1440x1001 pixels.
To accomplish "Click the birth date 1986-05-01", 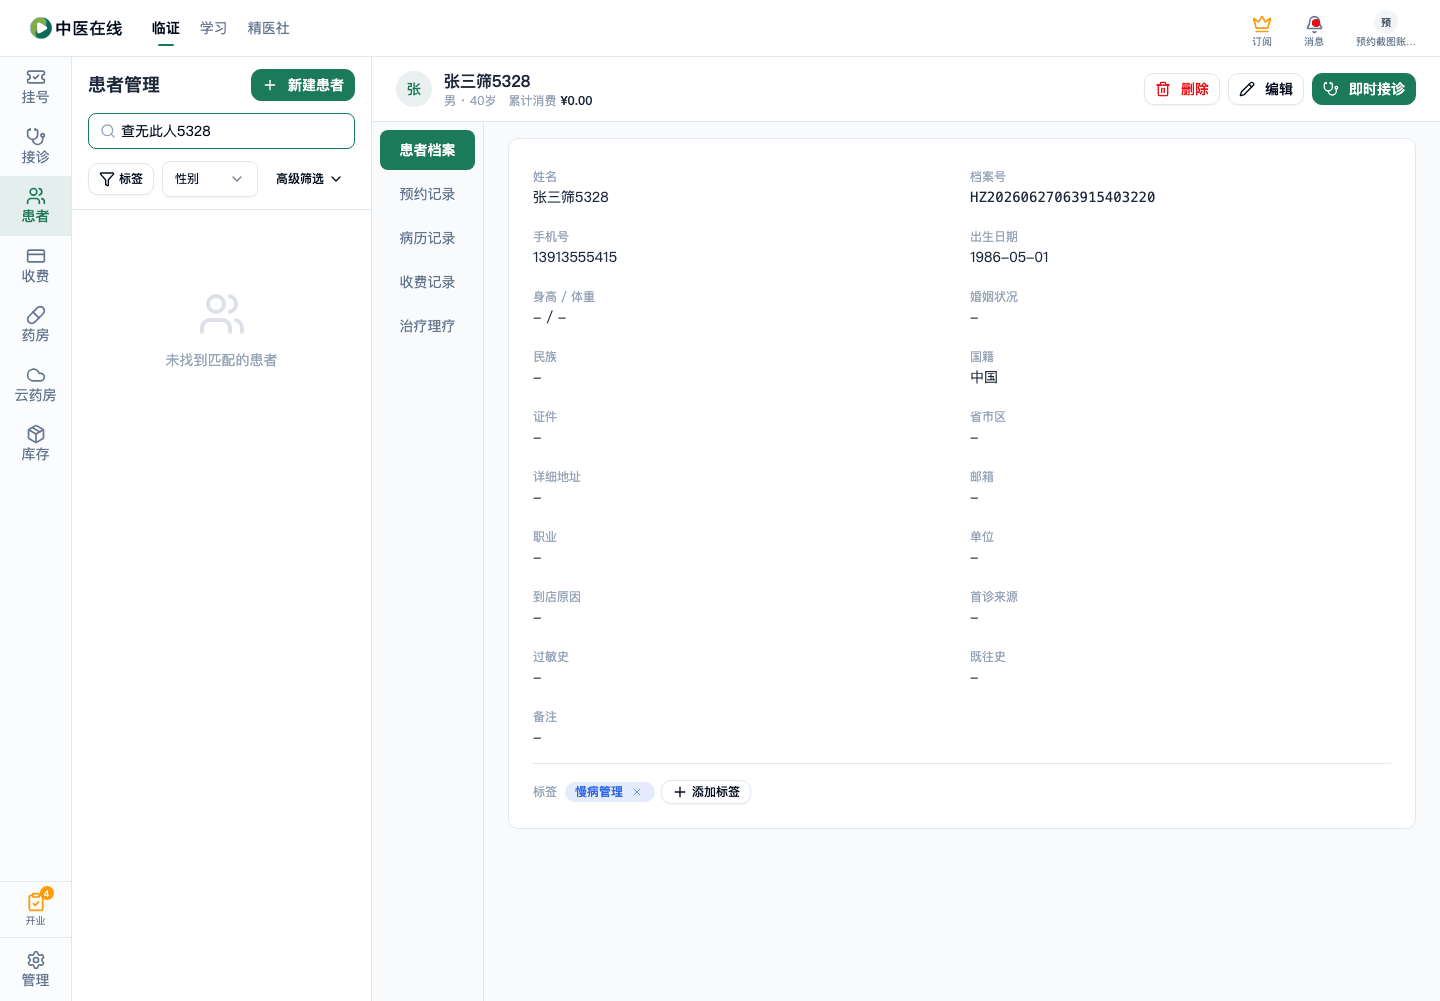I will click(1009, 257).
